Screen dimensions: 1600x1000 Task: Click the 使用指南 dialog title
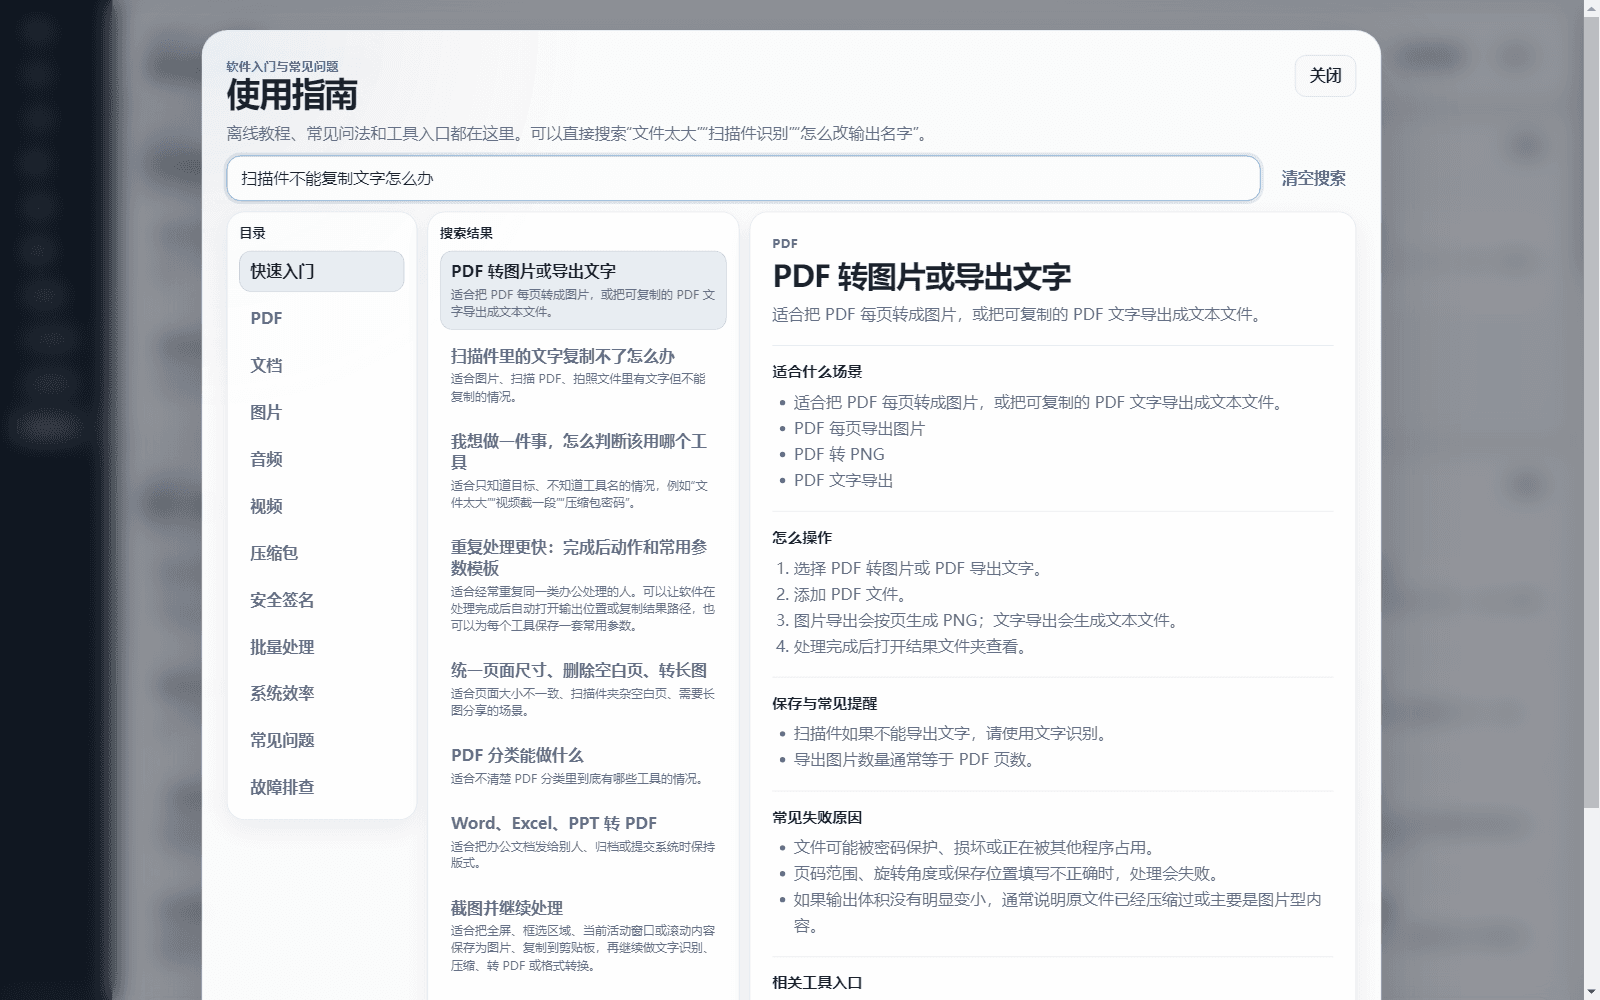292,95
